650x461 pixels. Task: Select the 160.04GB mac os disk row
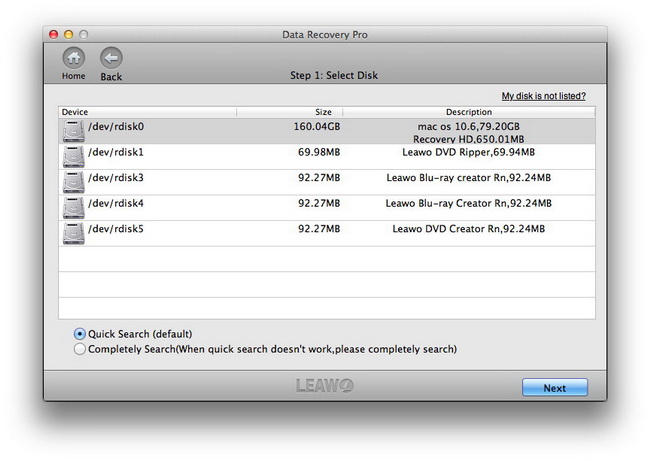coord(327,131)
